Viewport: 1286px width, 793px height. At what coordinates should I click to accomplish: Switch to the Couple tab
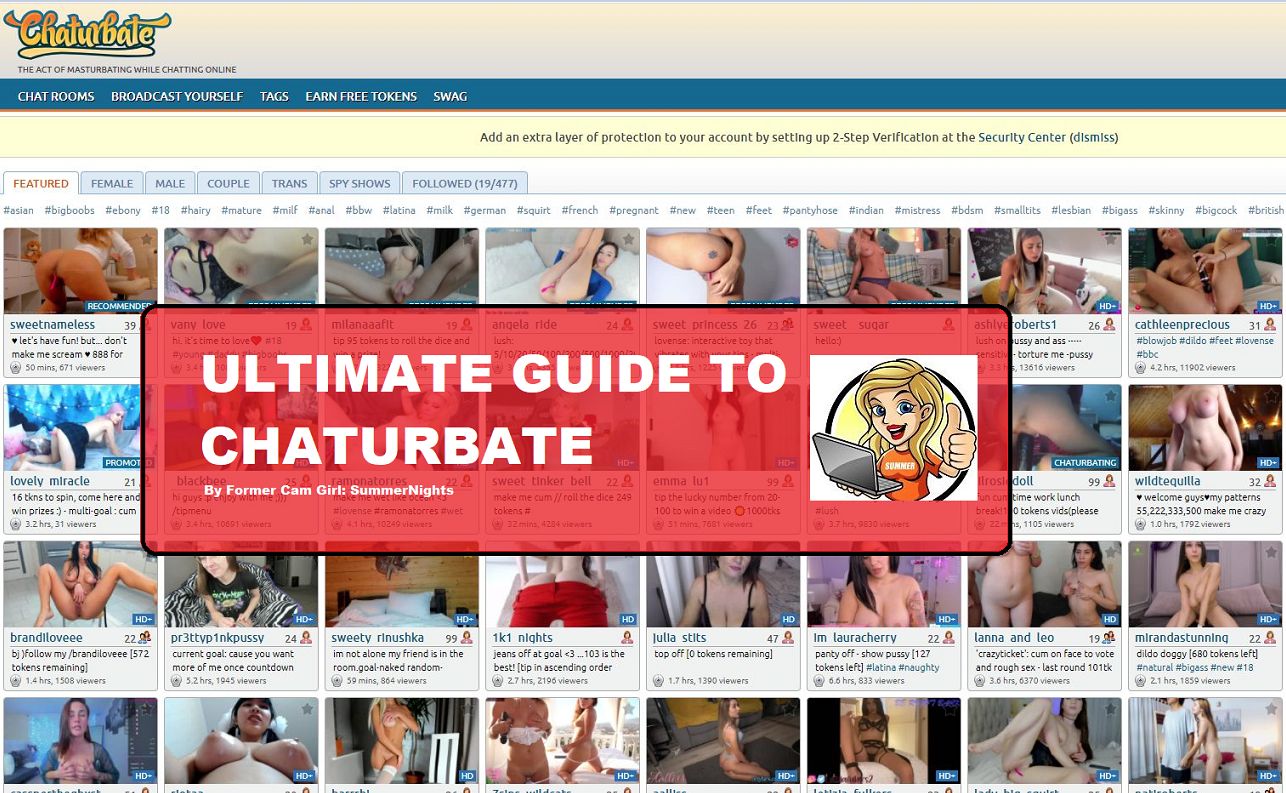[229, 183]
